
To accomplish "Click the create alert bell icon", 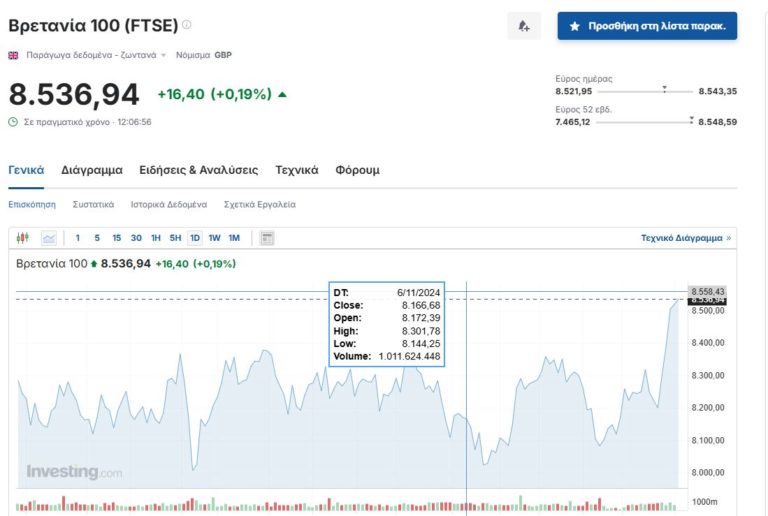I will 523,27.
